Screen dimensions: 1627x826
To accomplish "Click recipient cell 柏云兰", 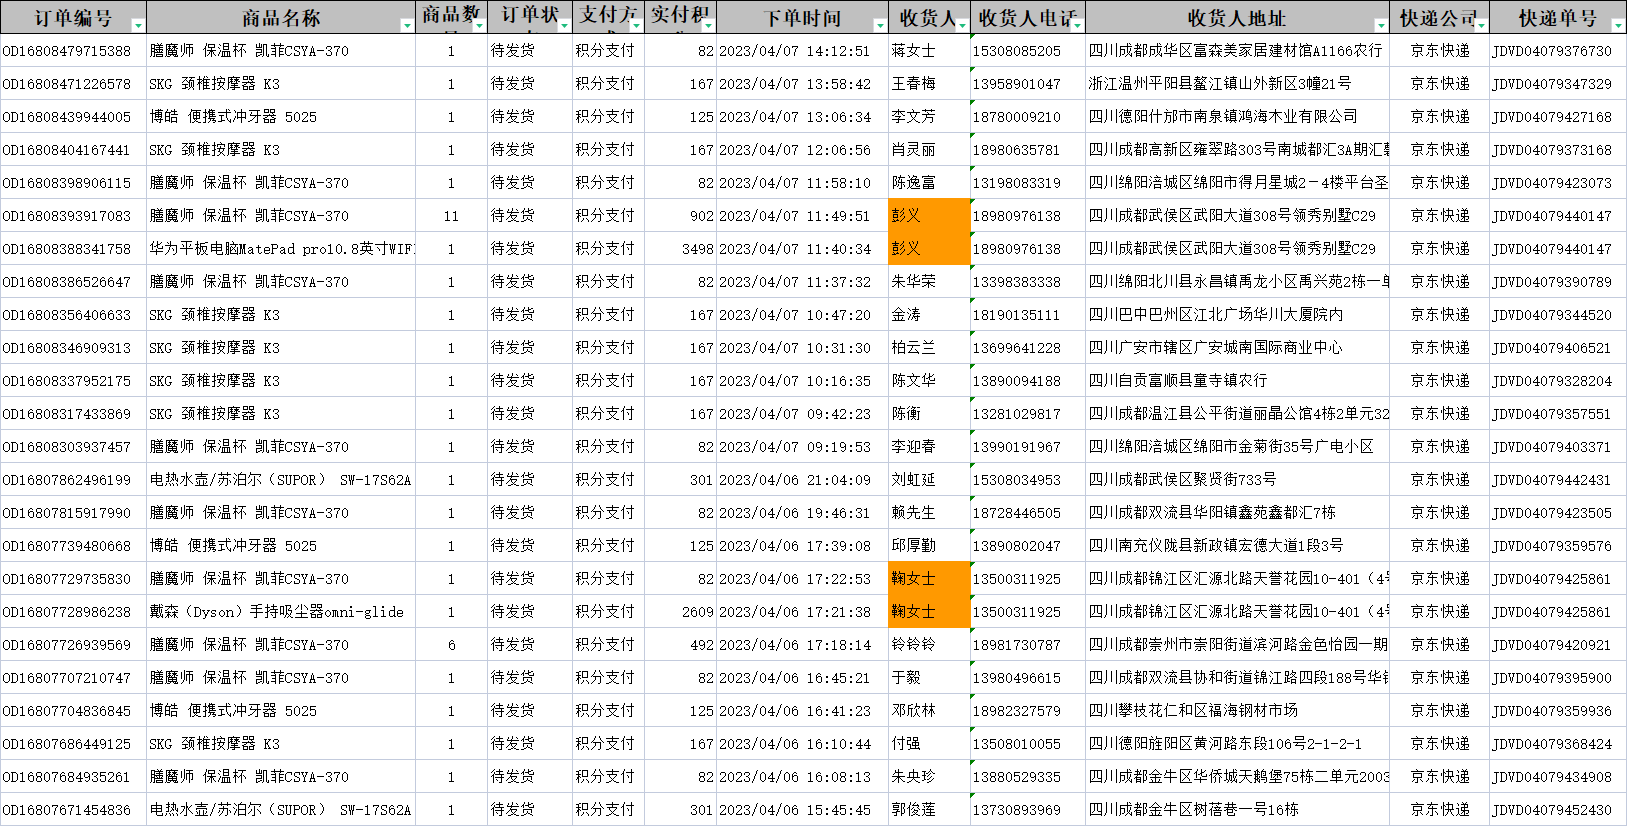I will pos(929,347).
